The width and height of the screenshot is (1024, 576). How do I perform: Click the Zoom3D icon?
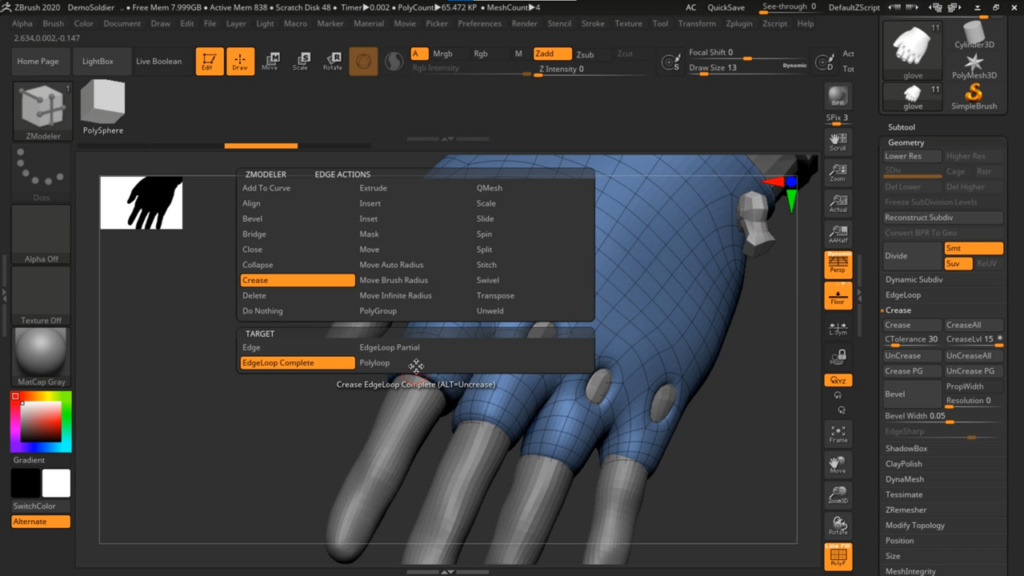coord(838,495)
